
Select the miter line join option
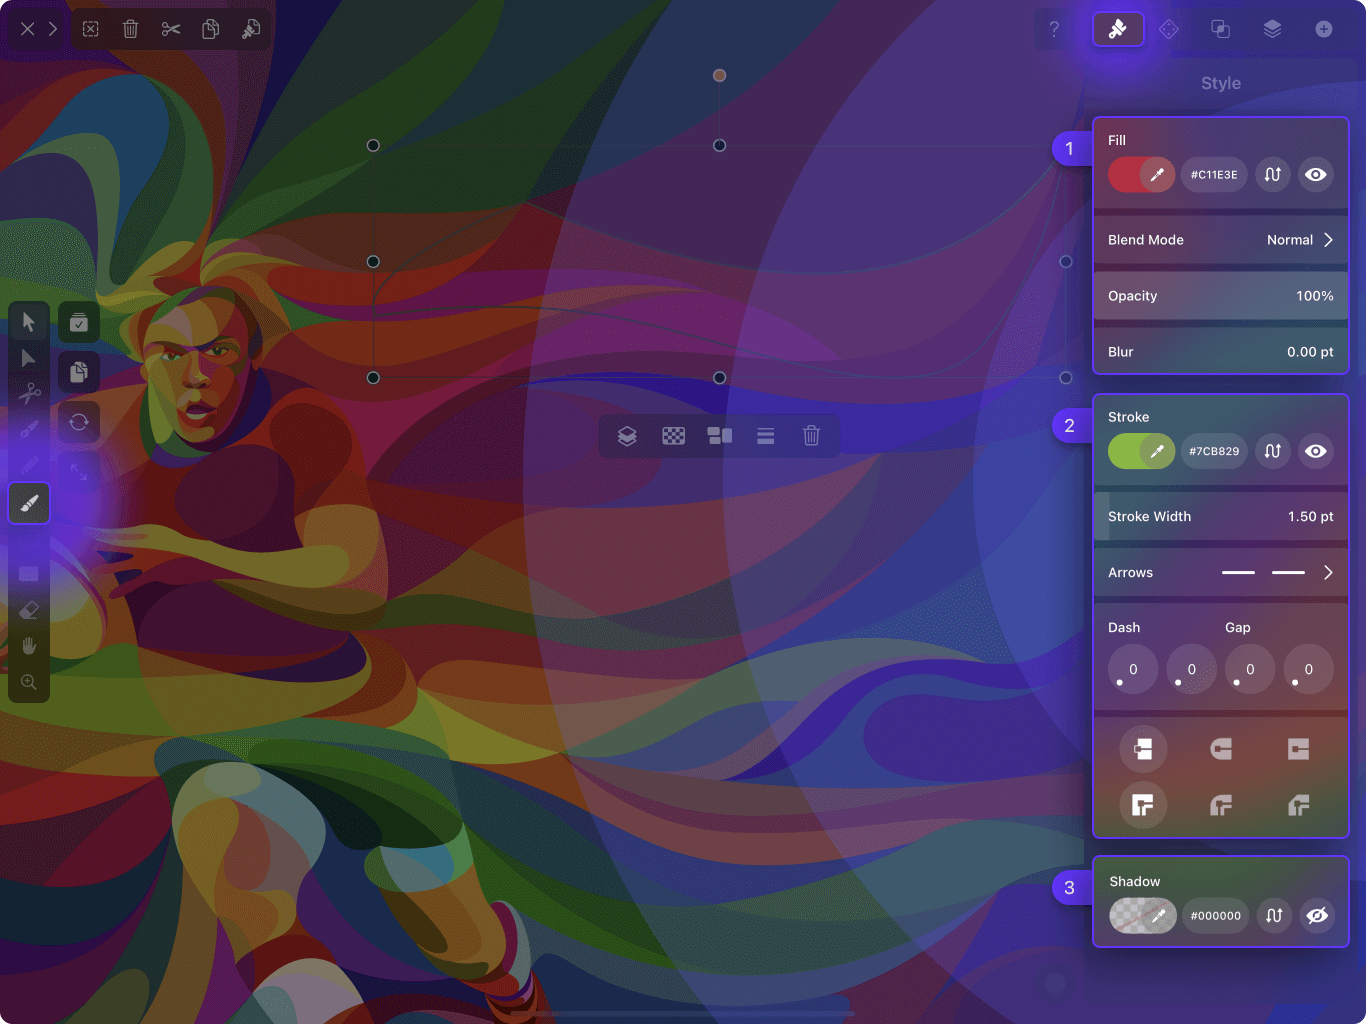pos(1143,805)
